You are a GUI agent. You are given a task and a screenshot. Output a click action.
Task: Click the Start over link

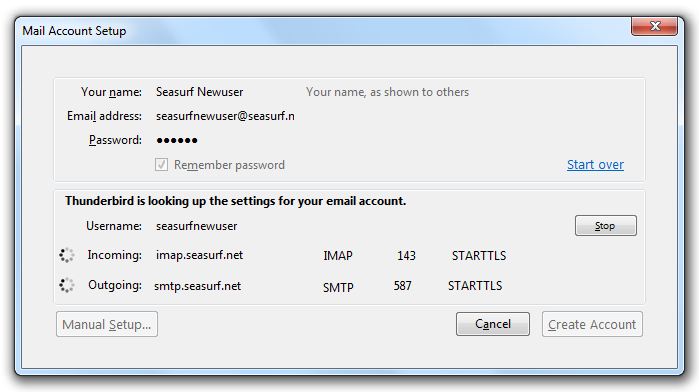(x=595, y=165)
